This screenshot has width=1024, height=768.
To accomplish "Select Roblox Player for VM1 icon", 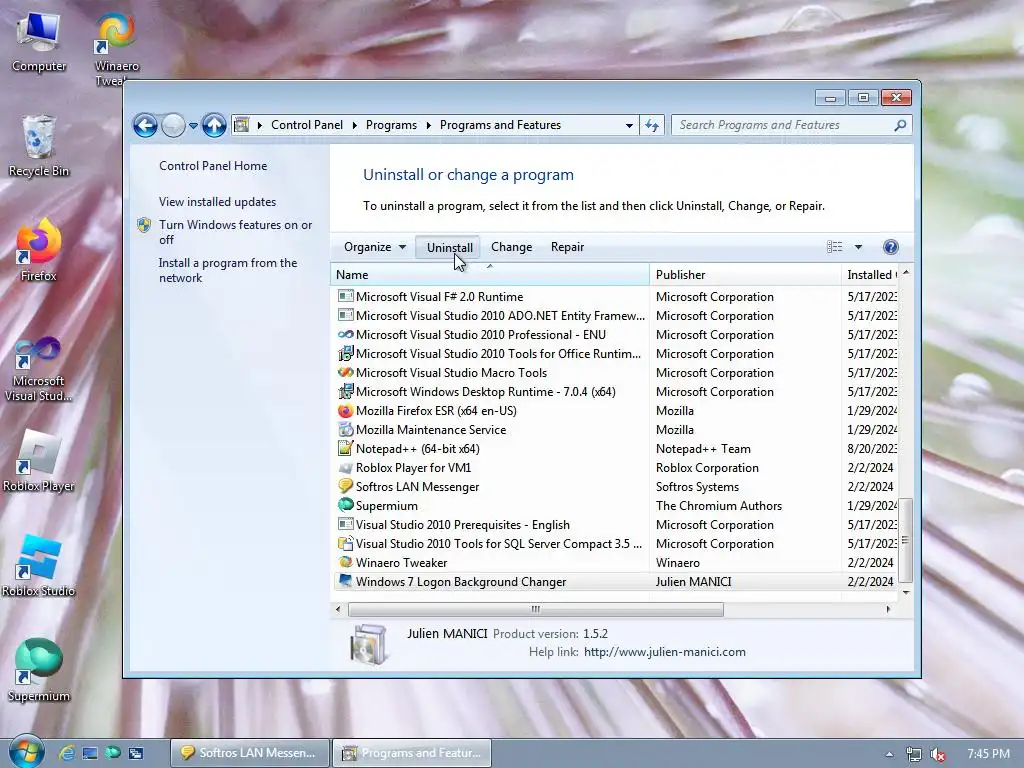I will point(345,468).
